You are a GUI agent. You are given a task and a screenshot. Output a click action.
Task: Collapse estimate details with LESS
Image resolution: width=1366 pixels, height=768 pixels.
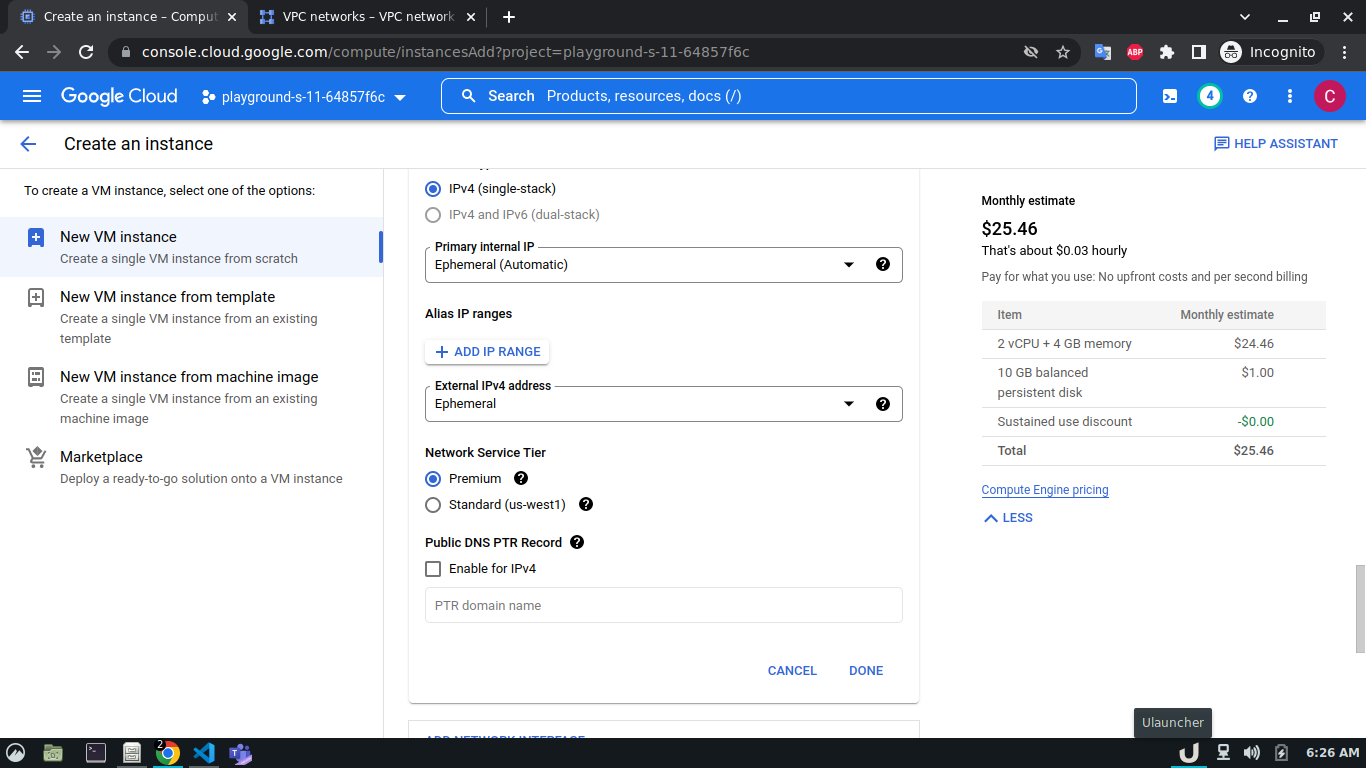(x=1008, y=518)
